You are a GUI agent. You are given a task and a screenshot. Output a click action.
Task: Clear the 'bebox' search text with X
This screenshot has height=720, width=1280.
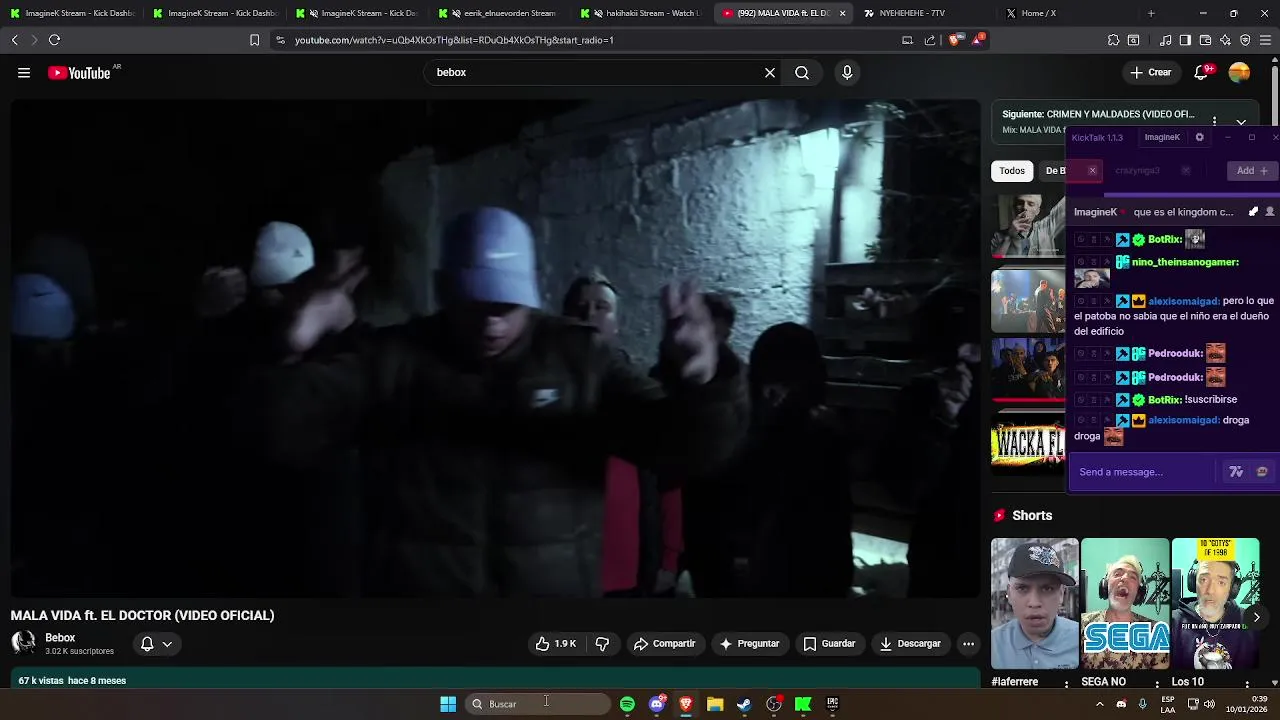click(x=770, y=73)
